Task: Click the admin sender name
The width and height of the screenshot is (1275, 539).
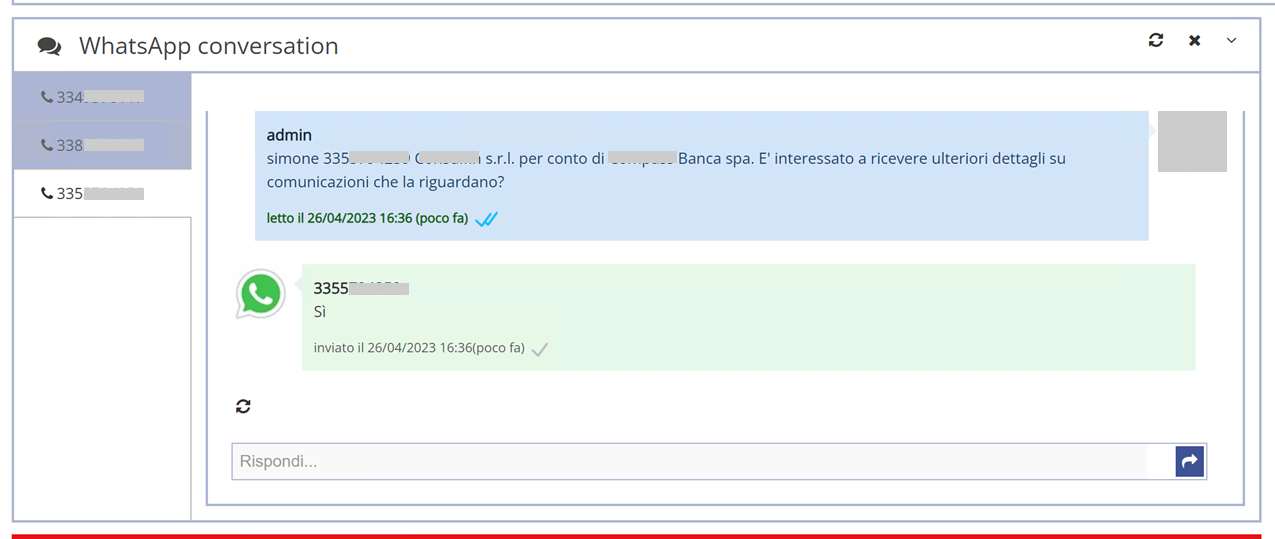Action: click(289, 135)
